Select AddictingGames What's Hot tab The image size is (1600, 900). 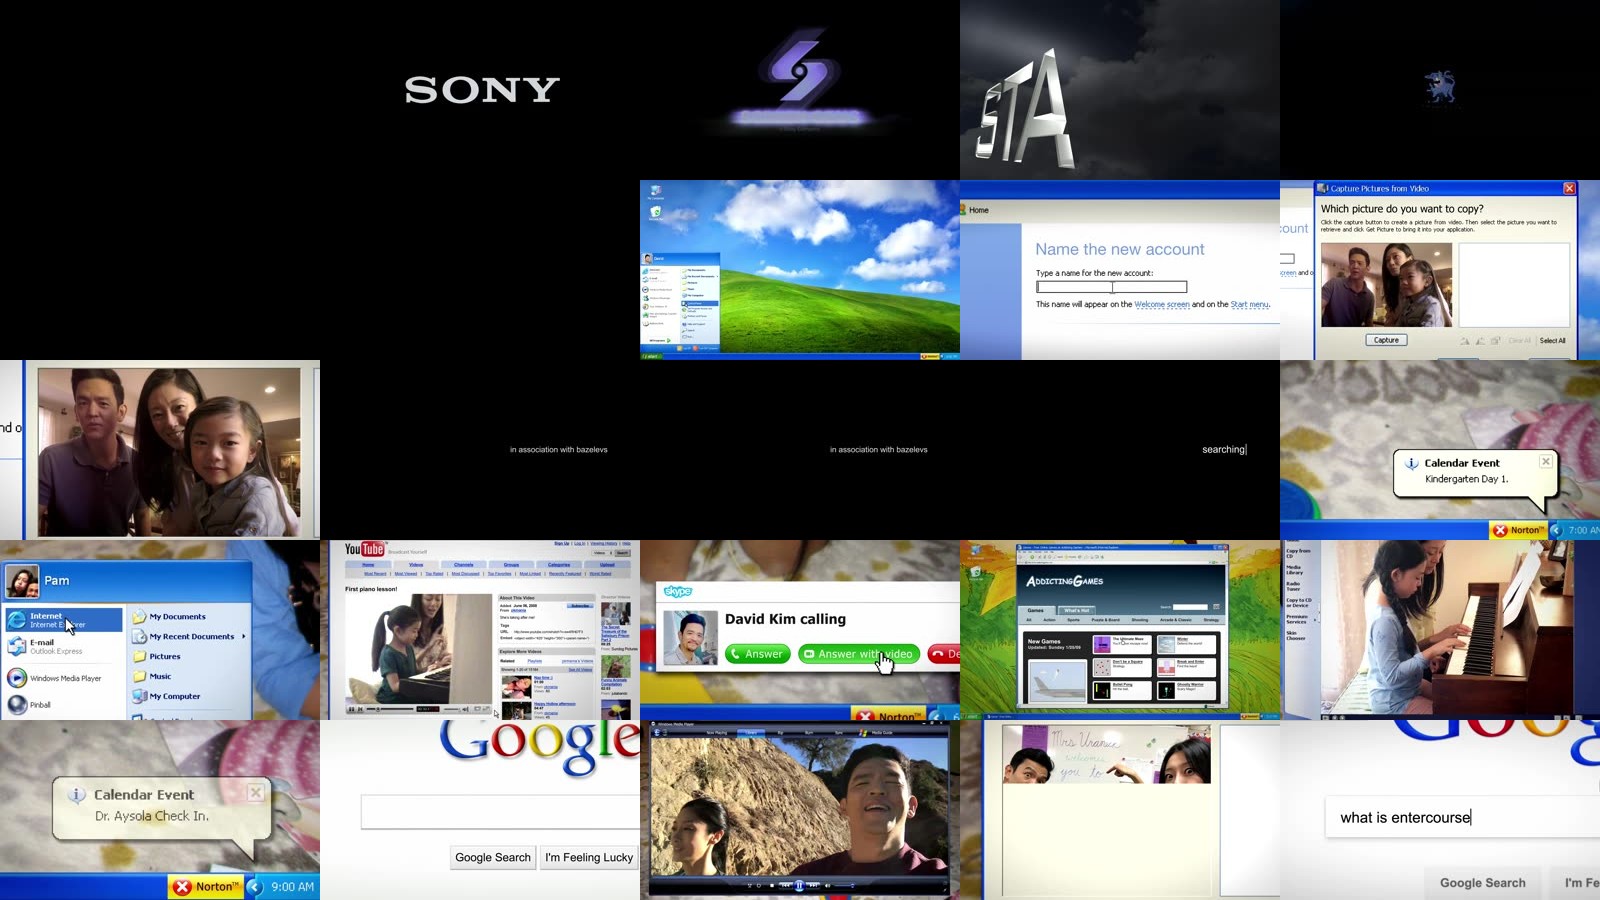click(1077, 610)
